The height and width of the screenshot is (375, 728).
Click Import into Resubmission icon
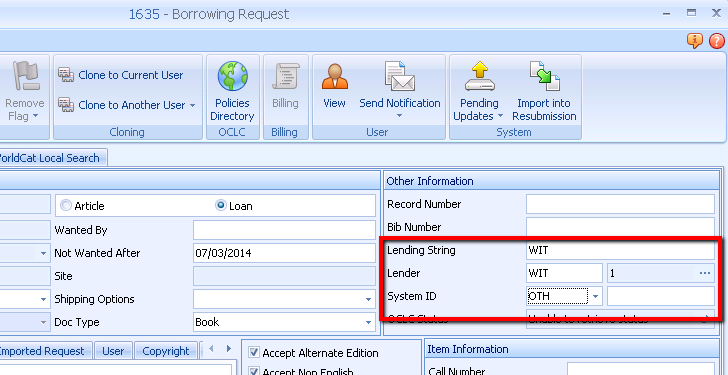tap(545, 76)
